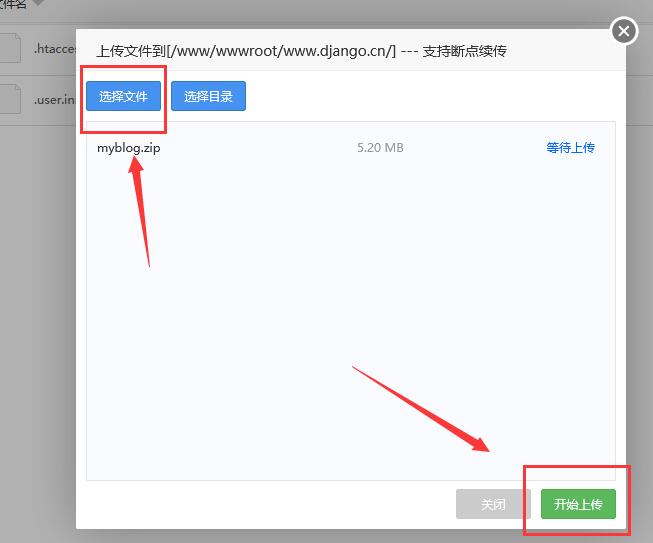Click the .htaccess file icon in background list
The image size is (653, 543).
(9, 48)
